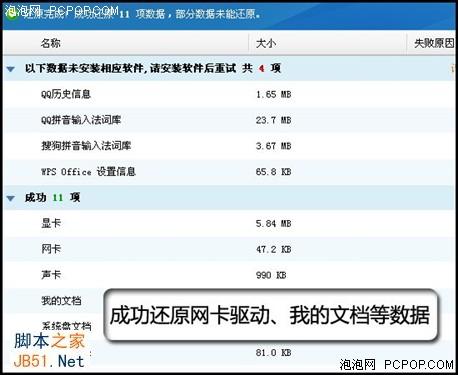Select the 搜狗拼音输入法词库 row
The height and width of the screenshot is (375, 458).
coord(229,146)
